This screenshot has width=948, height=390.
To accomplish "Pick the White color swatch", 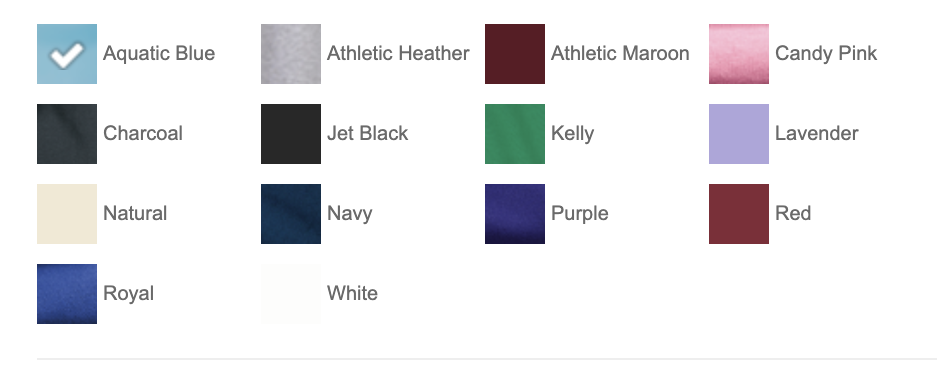I will coord(291,294).
